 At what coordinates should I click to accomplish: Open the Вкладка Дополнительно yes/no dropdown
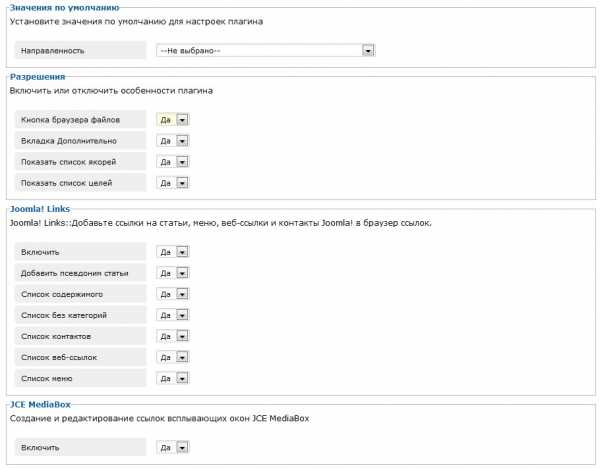[x=173, y=140]
